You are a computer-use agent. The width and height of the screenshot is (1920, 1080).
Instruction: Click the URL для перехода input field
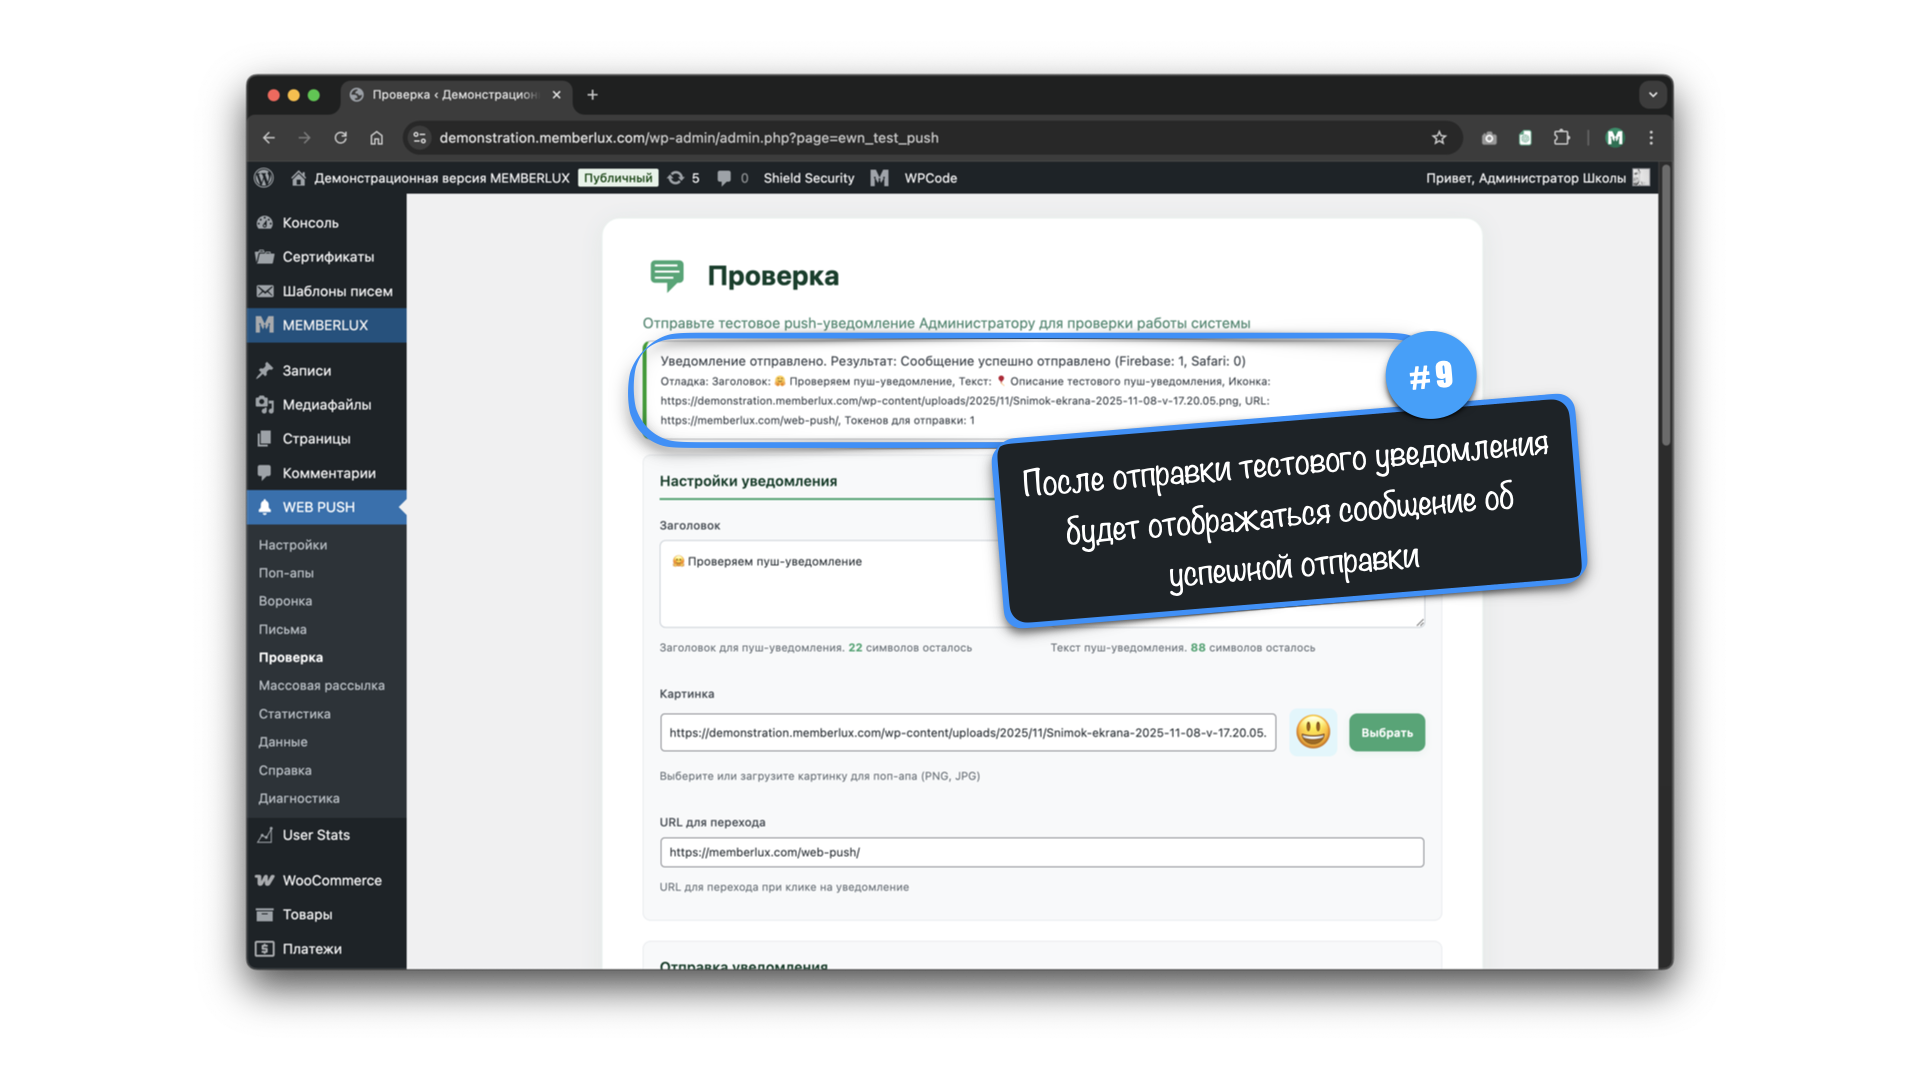coord(1040,852)
